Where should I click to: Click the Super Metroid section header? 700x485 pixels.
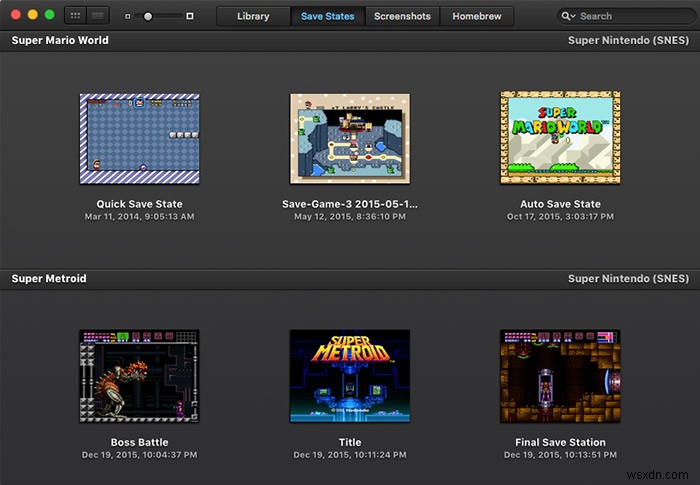coord(49,279)
